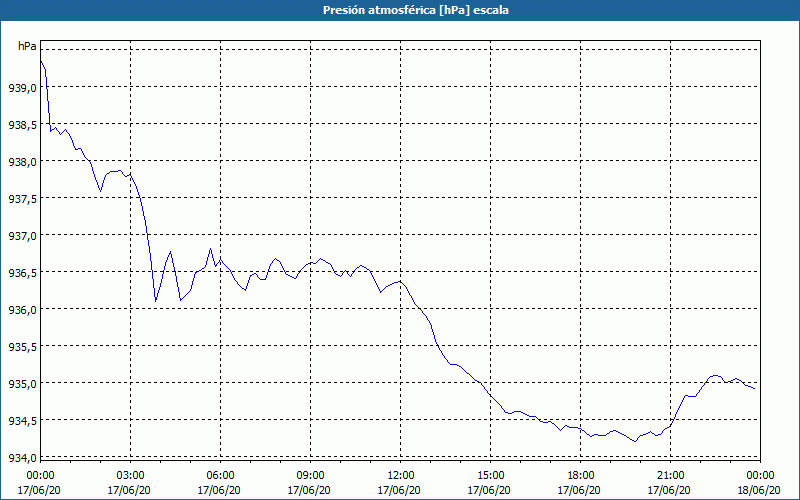Image resolution: width=800 pixels, height=500 pixels.
Task: Click the 09:00 time axis label
Action: (x=311, y=476)
